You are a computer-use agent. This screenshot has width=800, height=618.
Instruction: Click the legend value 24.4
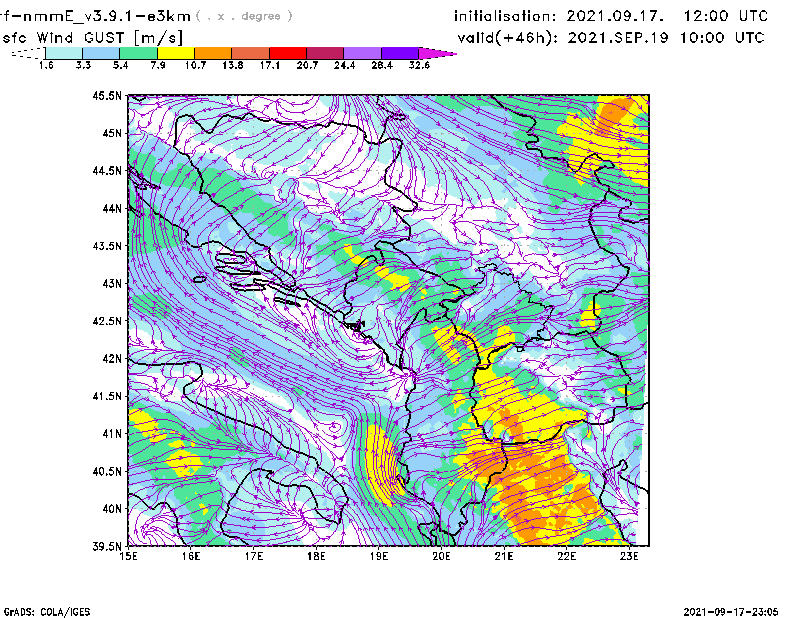pyautogui.click(x=344, y=65)
